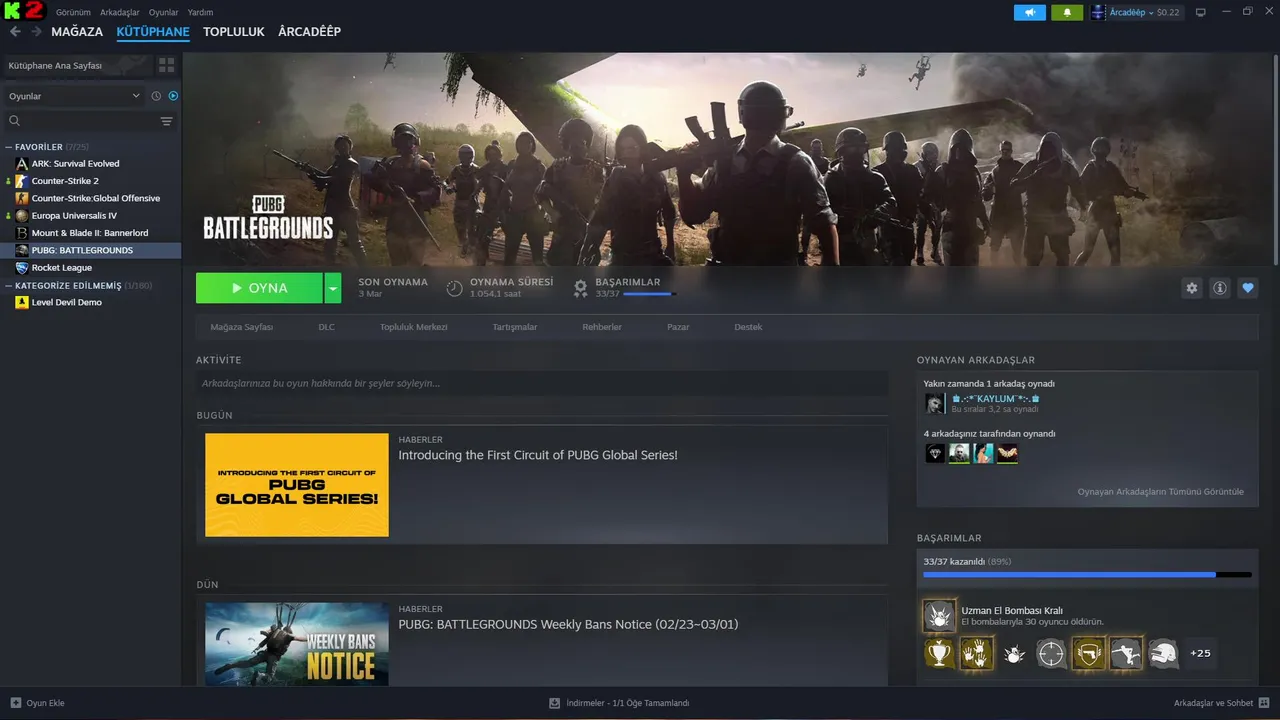Open the advanced filter options icon
1280x720 pixels.
point(166,121)
